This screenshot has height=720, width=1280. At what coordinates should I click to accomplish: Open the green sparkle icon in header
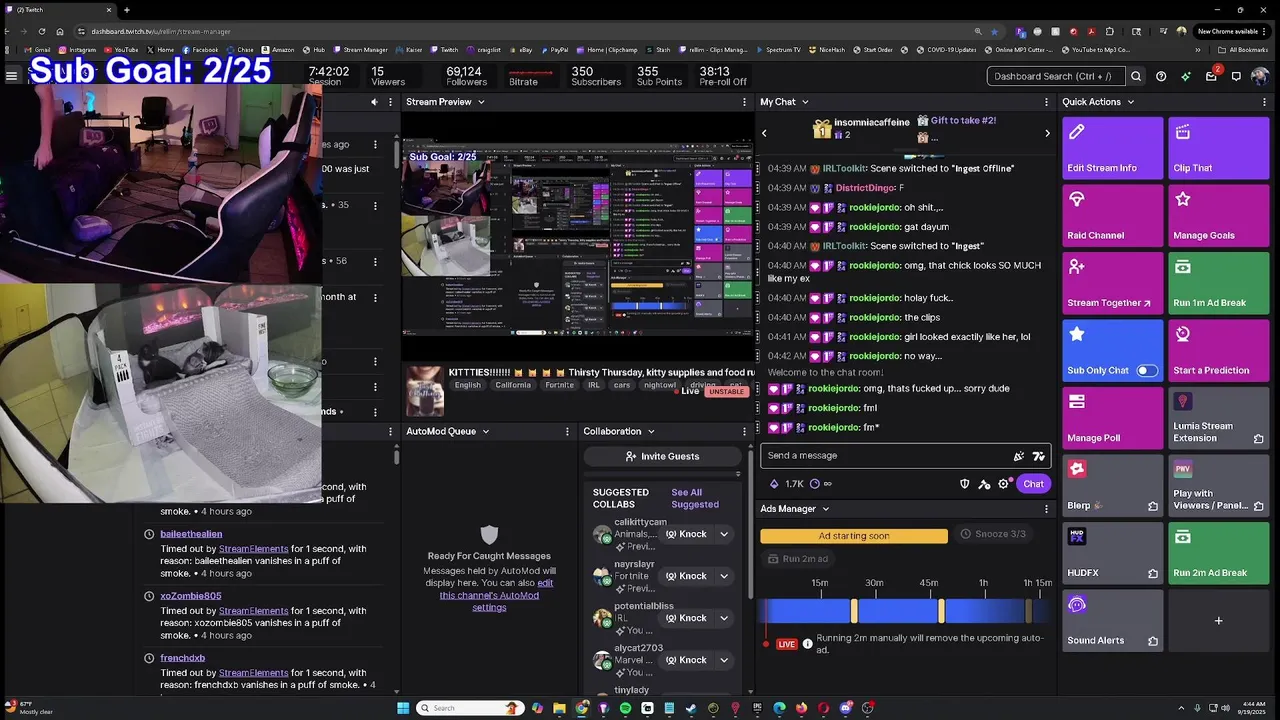click(1186, 76)
